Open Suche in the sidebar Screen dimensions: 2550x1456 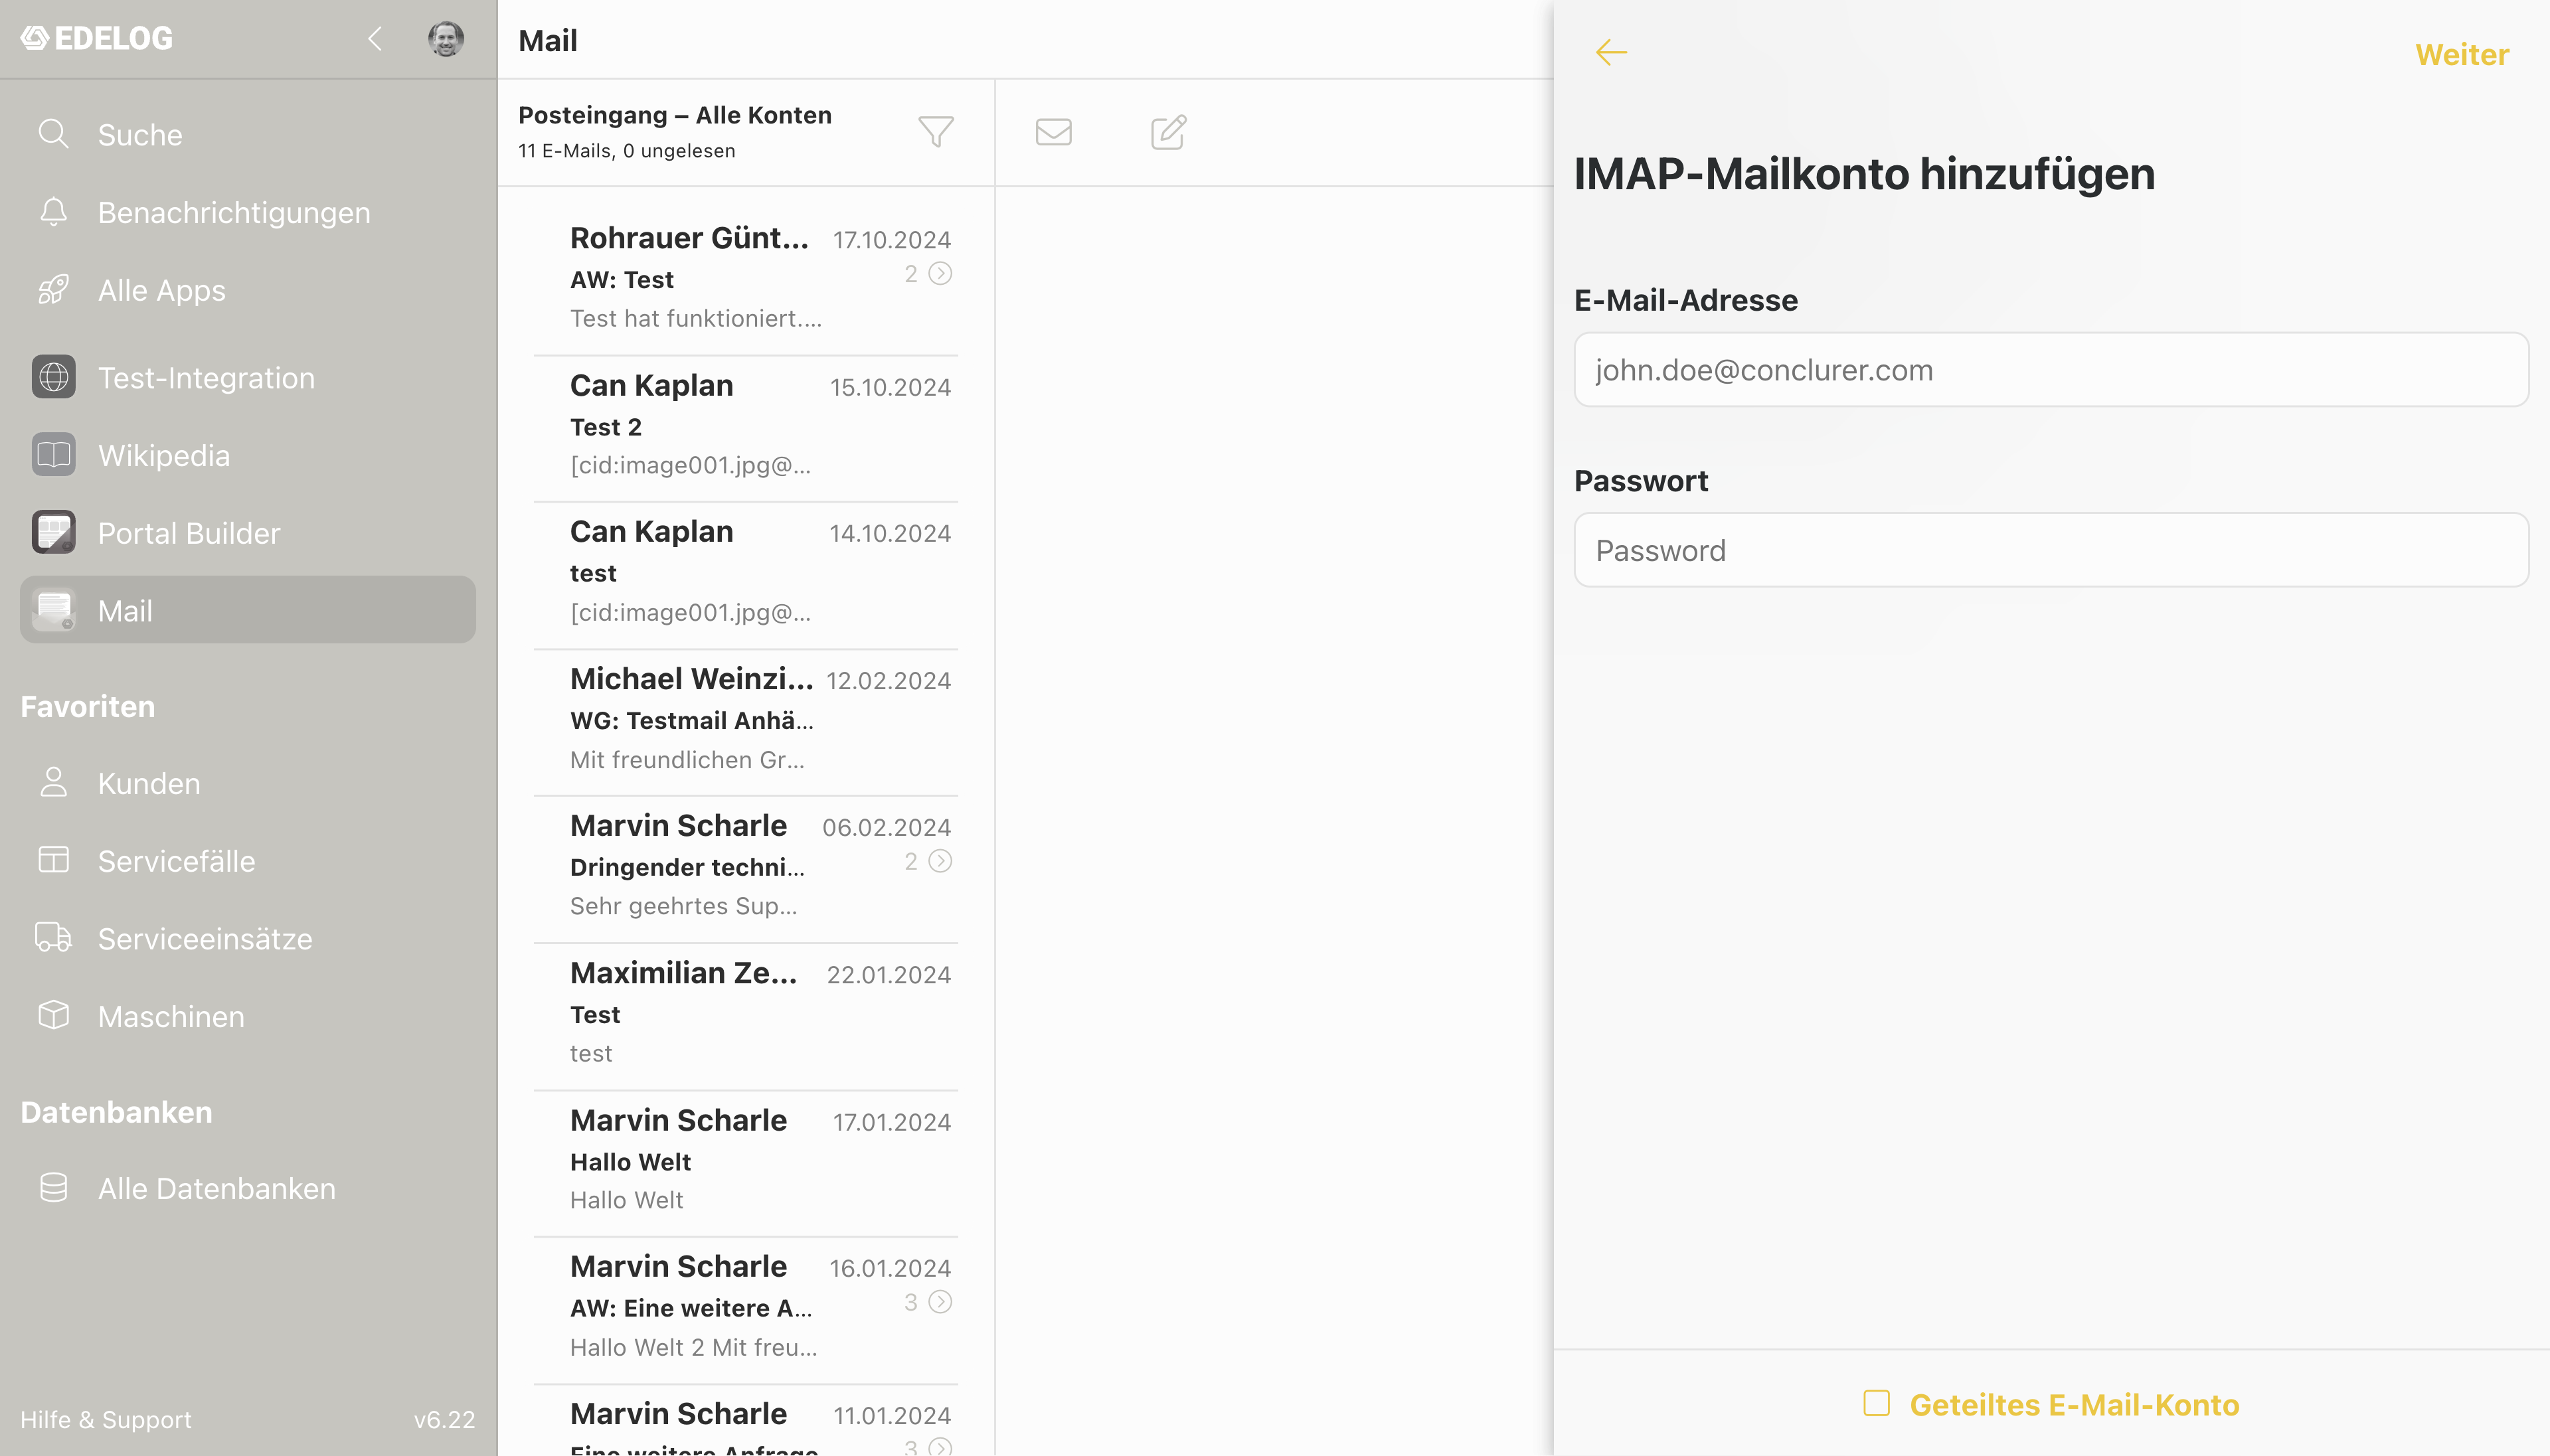[x=247, y=134]
